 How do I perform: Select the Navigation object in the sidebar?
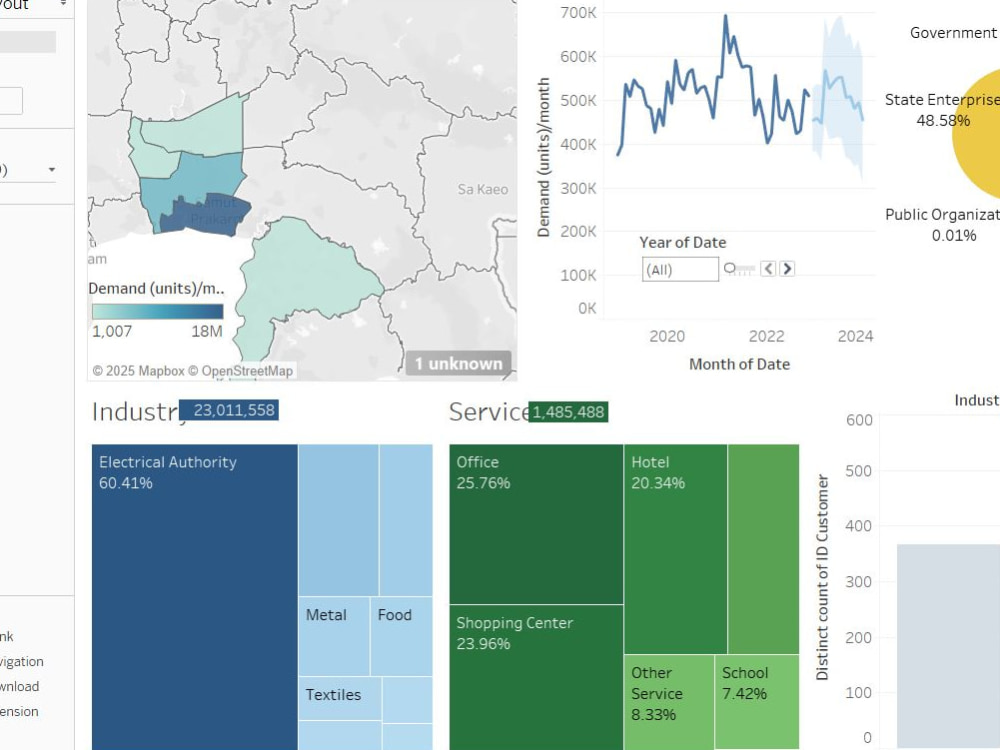(21, 661)
